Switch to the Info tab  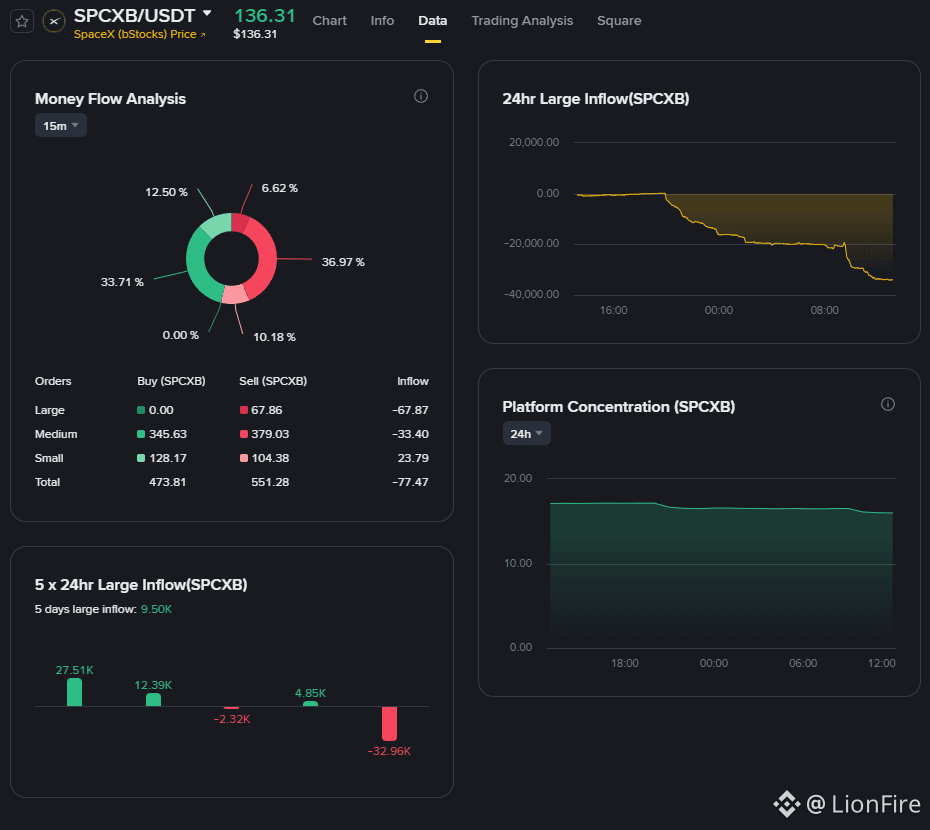coord(382,21)
